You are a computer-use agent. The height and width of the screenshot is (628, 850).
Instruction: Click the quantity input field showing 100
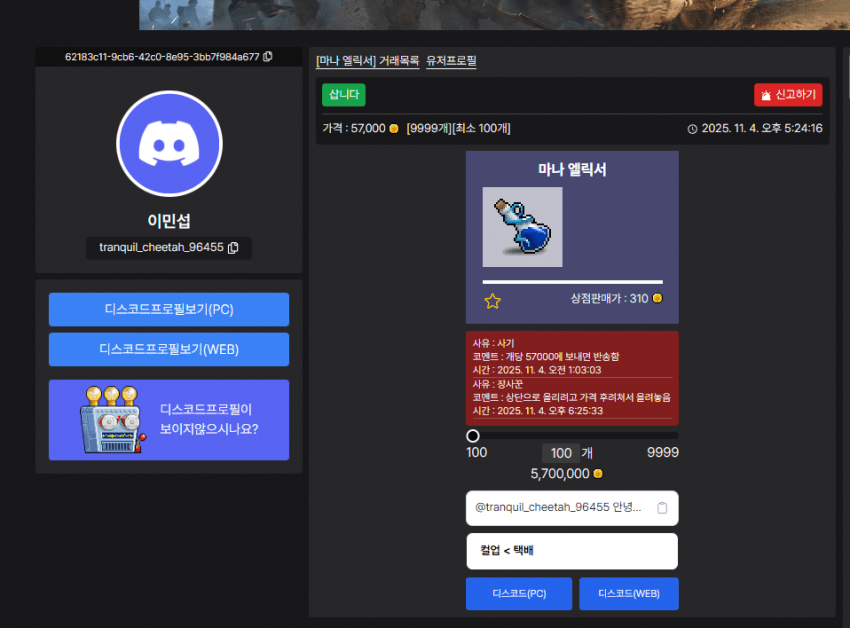560,454
